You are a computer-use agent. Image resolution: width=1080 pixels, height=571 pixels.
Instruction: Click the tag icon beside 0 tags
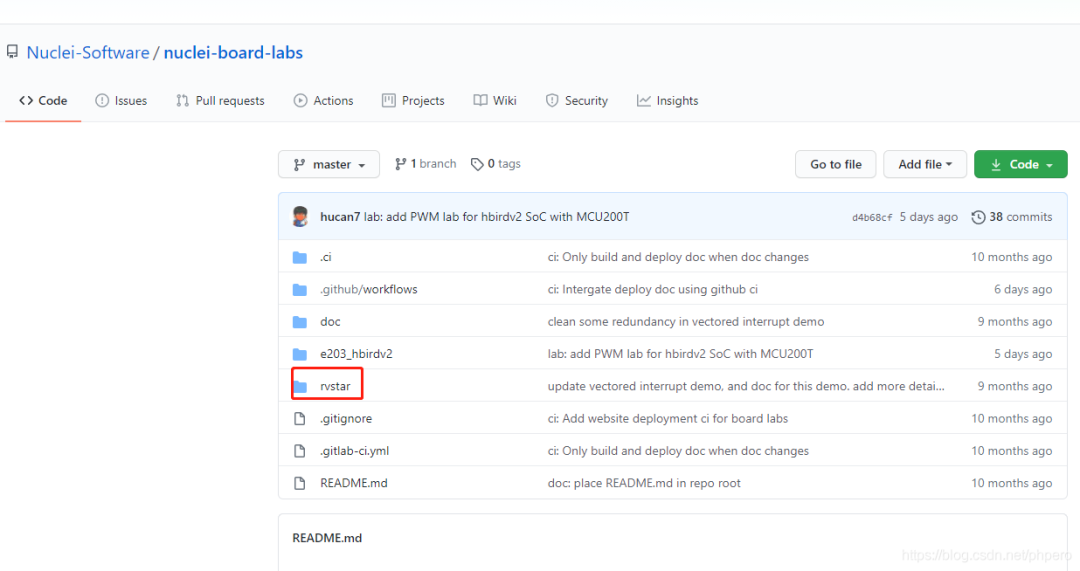477,164
